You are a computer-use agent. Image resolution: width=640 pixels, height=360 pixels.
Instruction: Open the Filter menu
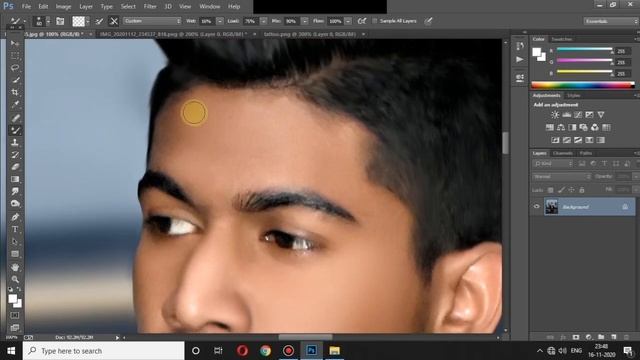coord(150,7)
